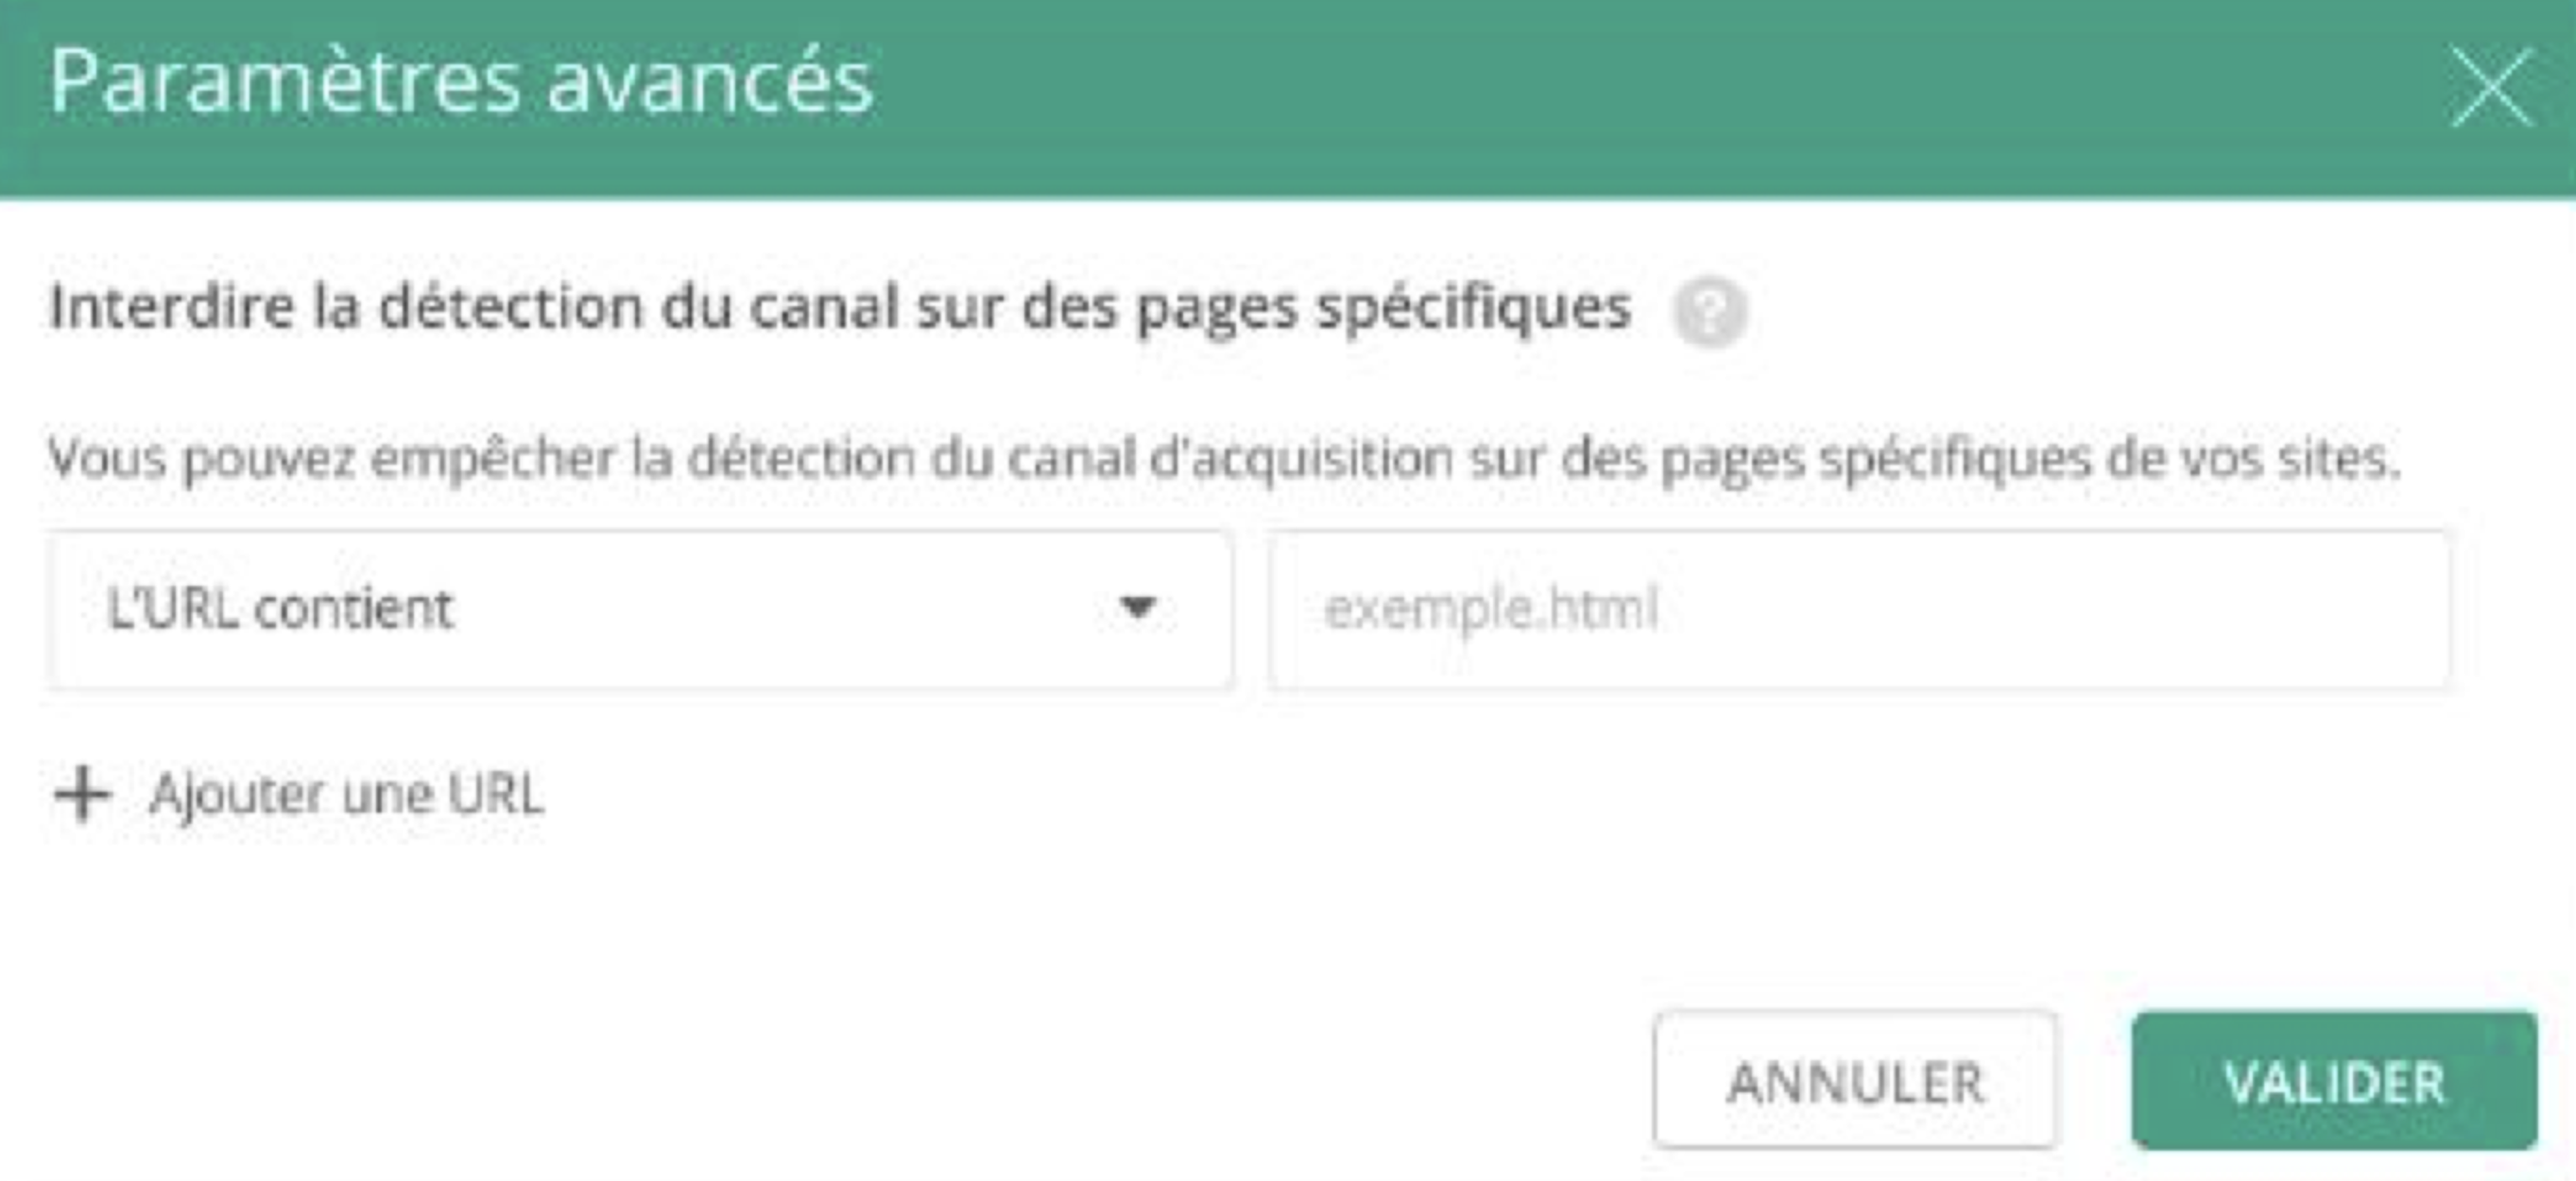Open help tooltip next to Interdire la détection
2576x1181 pixels.
(1710, 311)
